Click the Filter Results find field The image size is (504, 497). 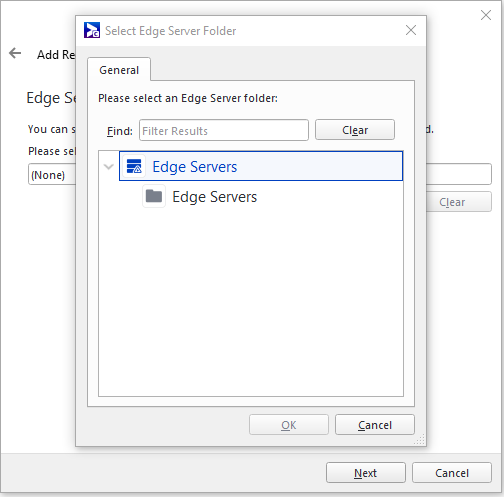pyautogui.click(x=224, y=130)
